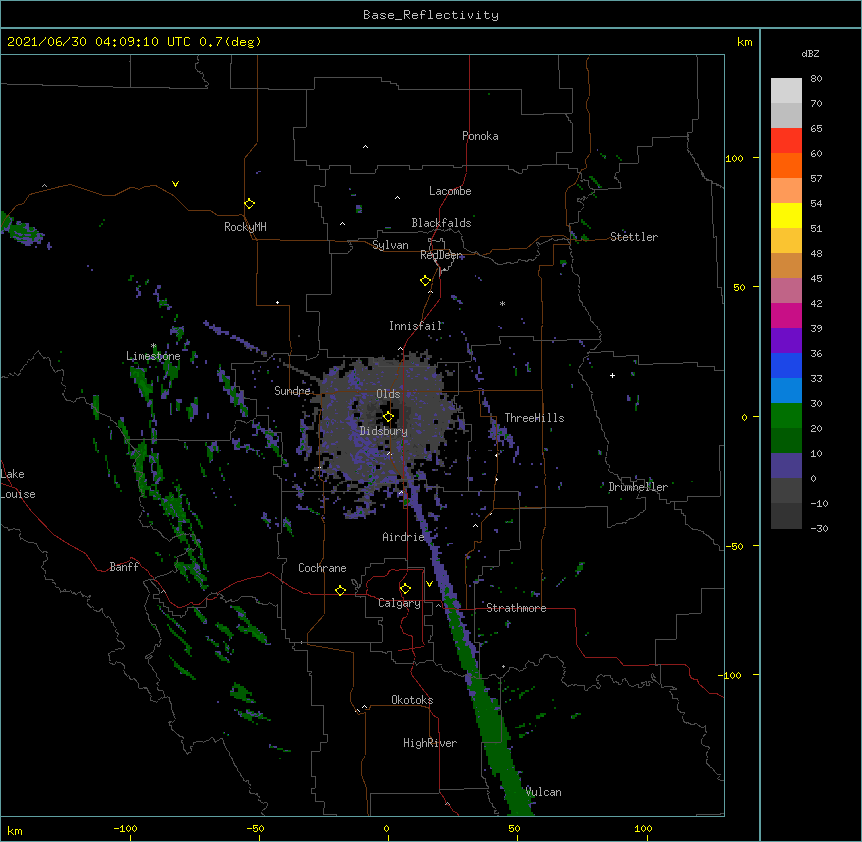The image size is (862, 842).
Task: Click the -50 tick label on right axis
Action: click(734, 546)
